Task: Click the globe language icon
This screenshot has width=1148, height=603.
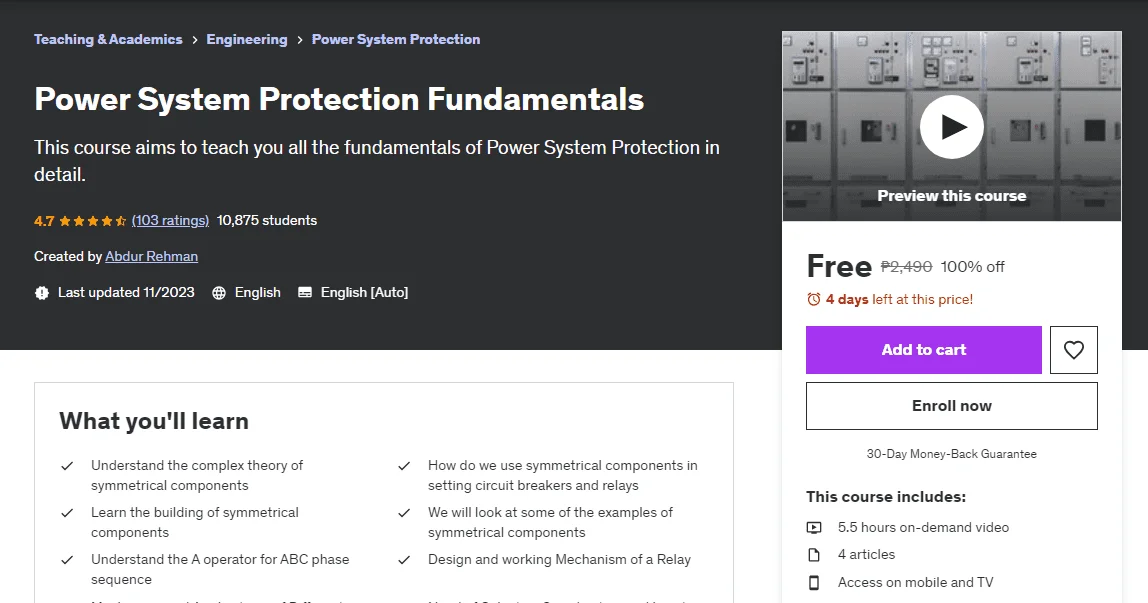Action: 219,293
